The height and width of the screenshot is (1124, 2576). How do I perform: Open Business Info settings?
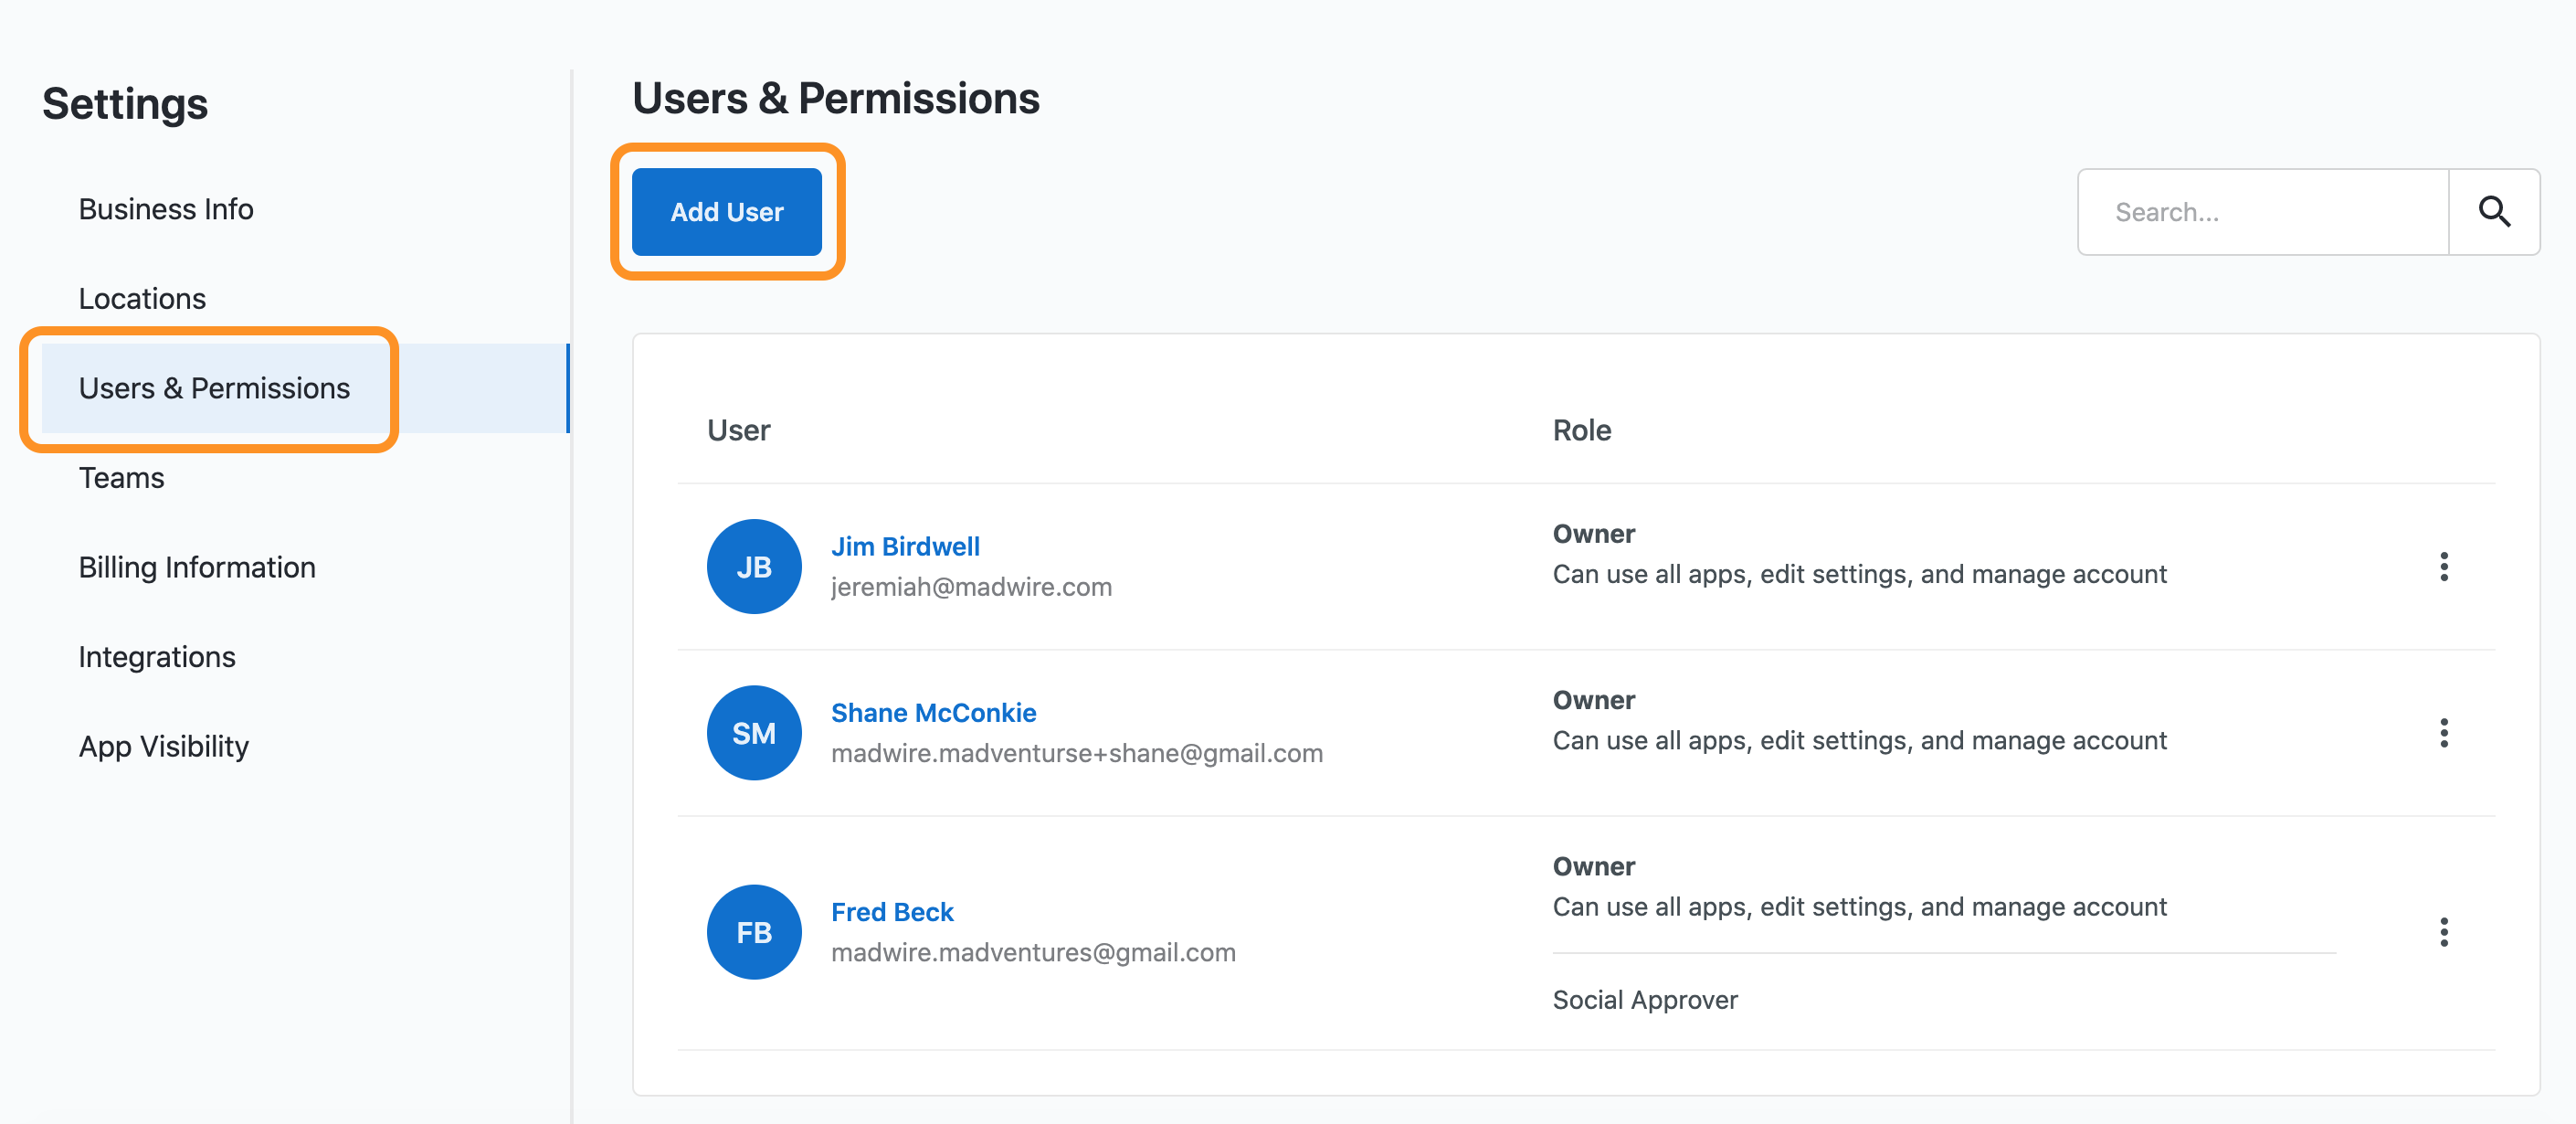(x=166, y=209)
